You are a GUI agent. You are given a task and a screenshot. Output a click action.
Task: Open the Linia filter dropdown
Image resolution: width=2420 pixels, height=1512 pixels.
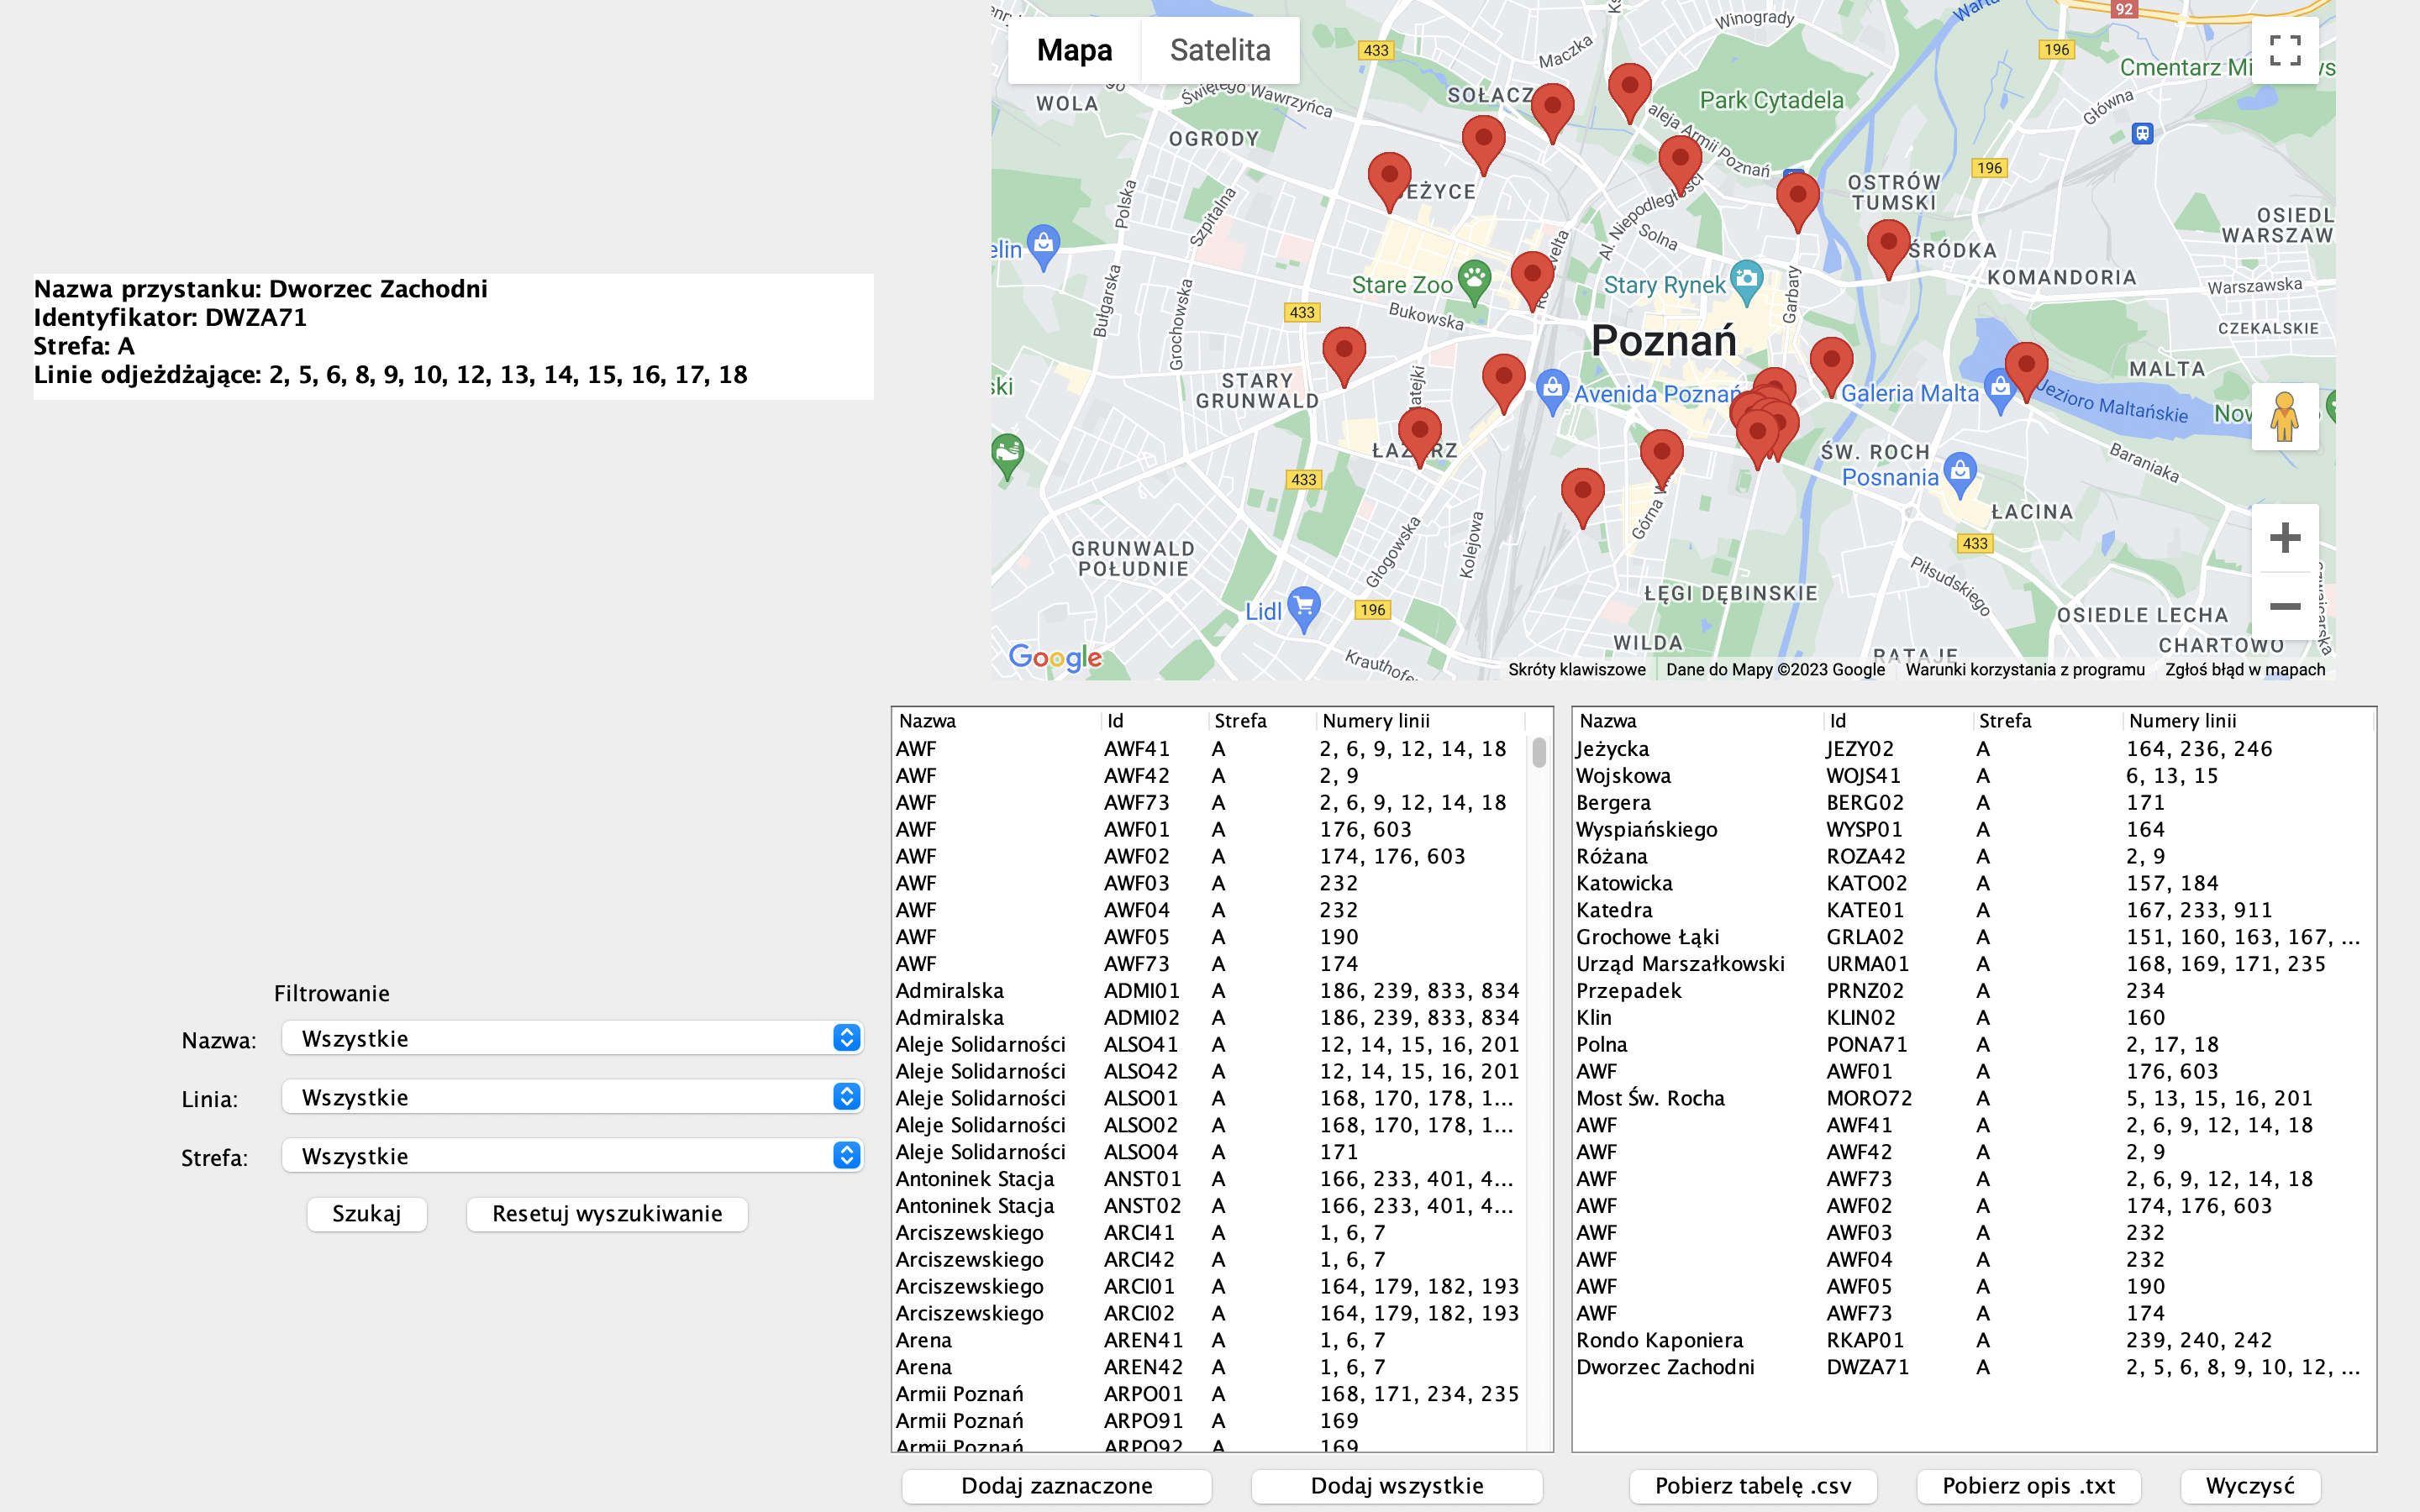click(572, 1097)
